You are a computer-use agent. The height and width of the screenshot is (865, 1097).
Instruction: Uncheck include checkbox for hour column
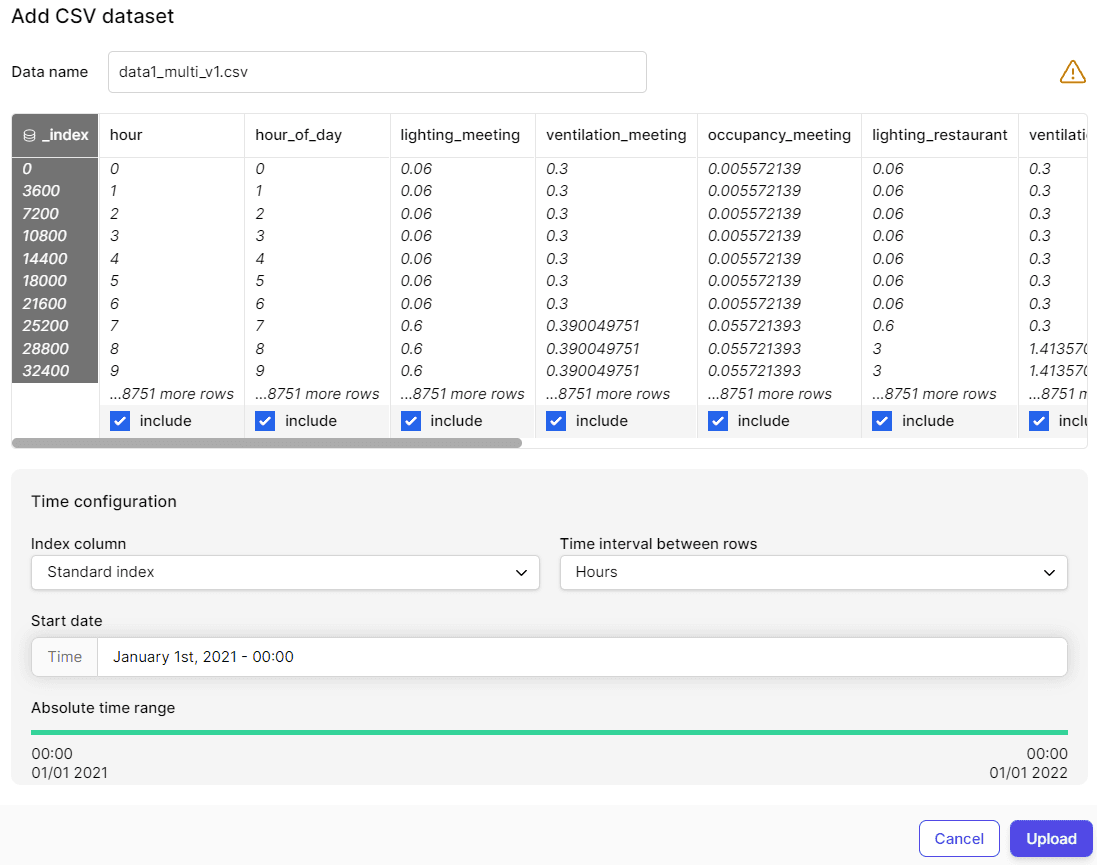tap(120, 421)
